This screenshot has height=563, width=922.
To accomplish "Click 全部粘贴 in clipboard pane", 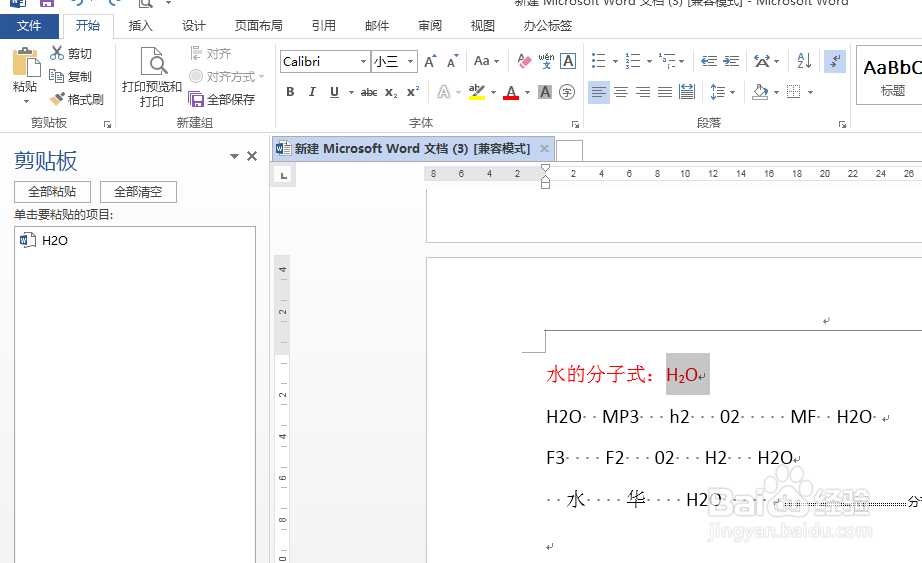I will coord(52,192).
